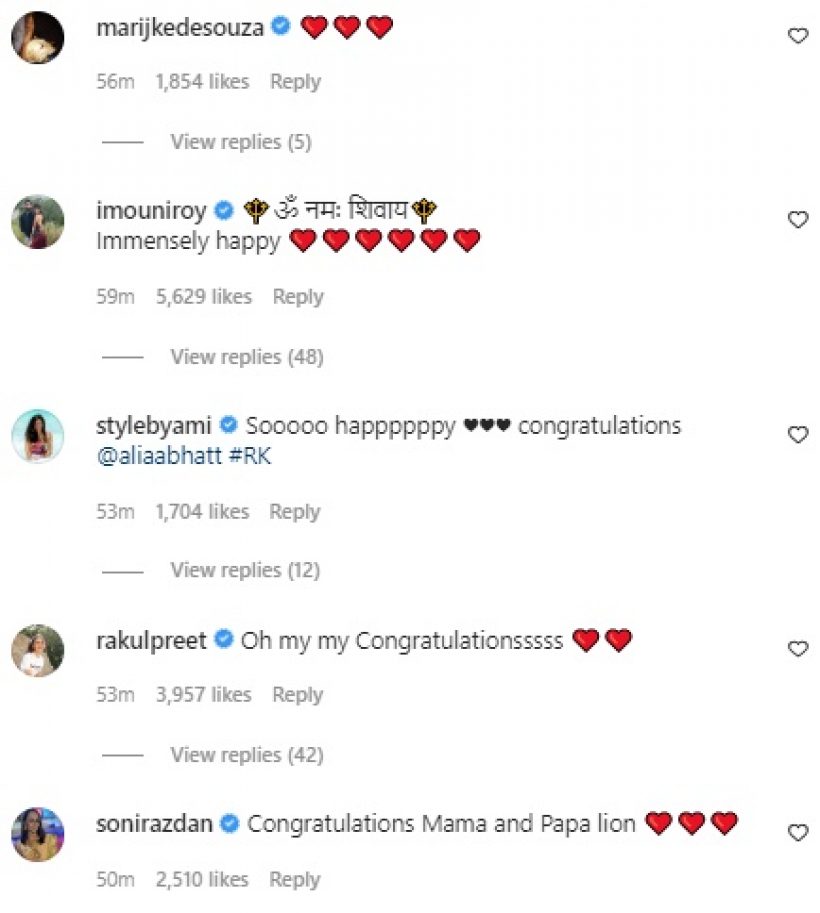Expand the 5 replies under marijkedesouza
The height and width of the screenshot is (913, 820).
point(240,142)
